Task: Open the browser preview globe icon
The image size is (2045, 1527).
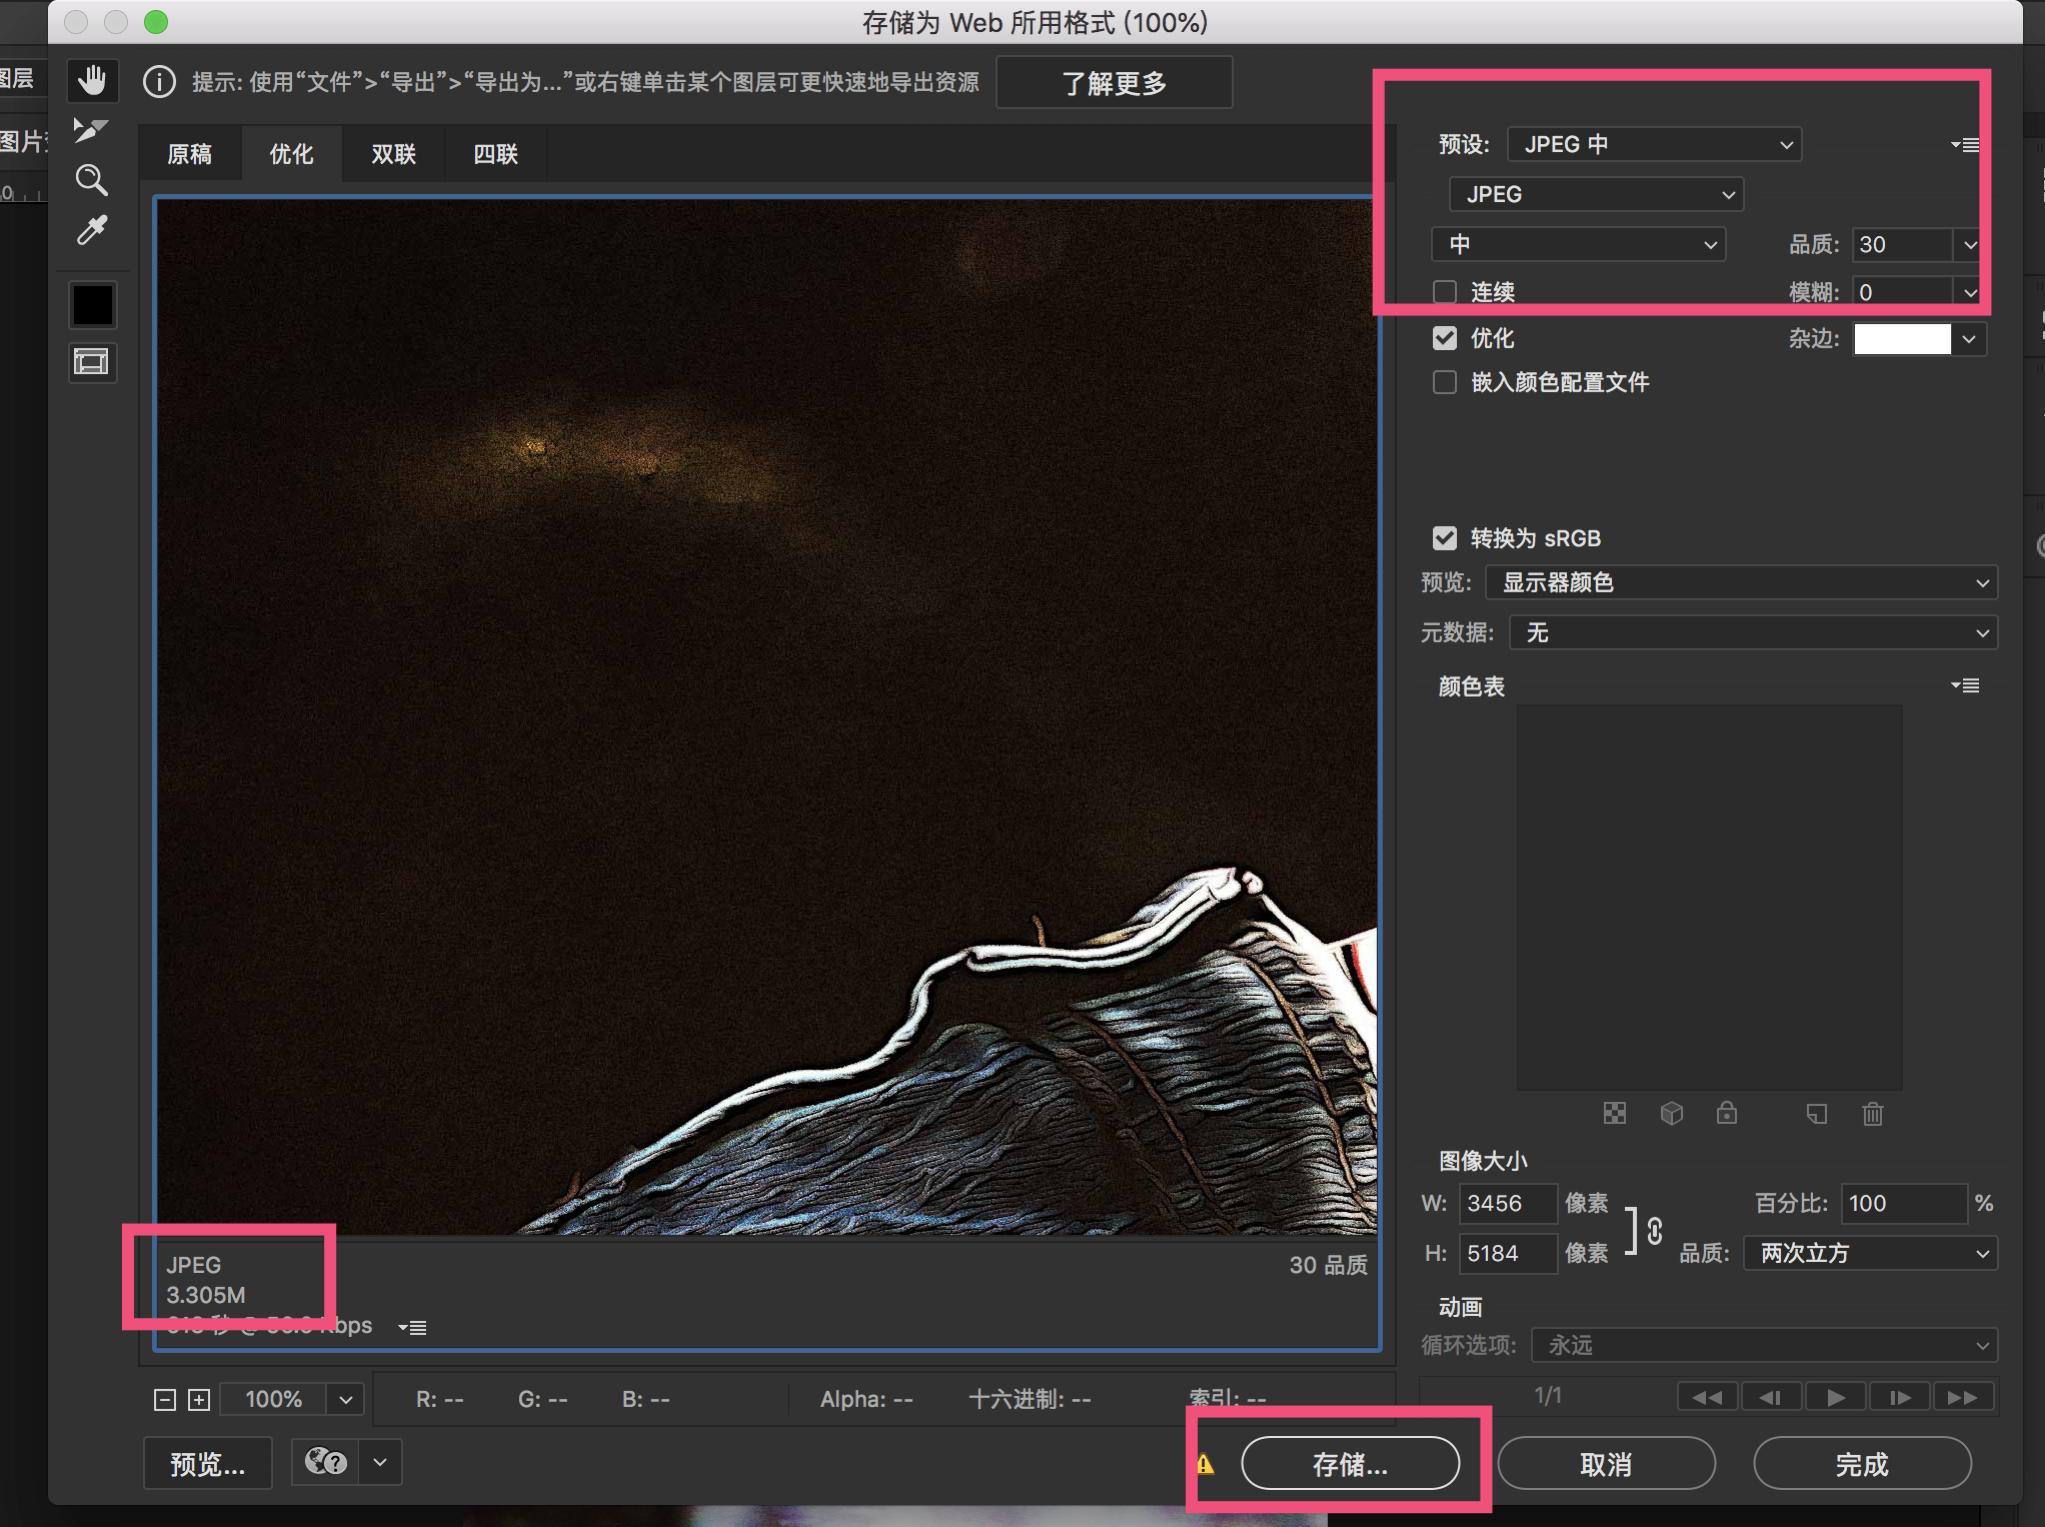Action: tap(326, 1462)
